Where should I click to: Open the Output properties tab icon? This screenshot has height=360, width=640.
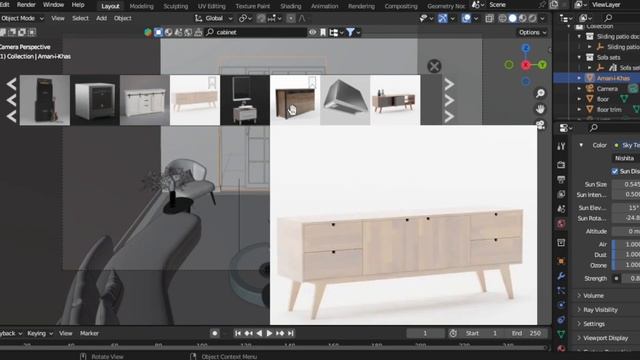click(561, 179)
